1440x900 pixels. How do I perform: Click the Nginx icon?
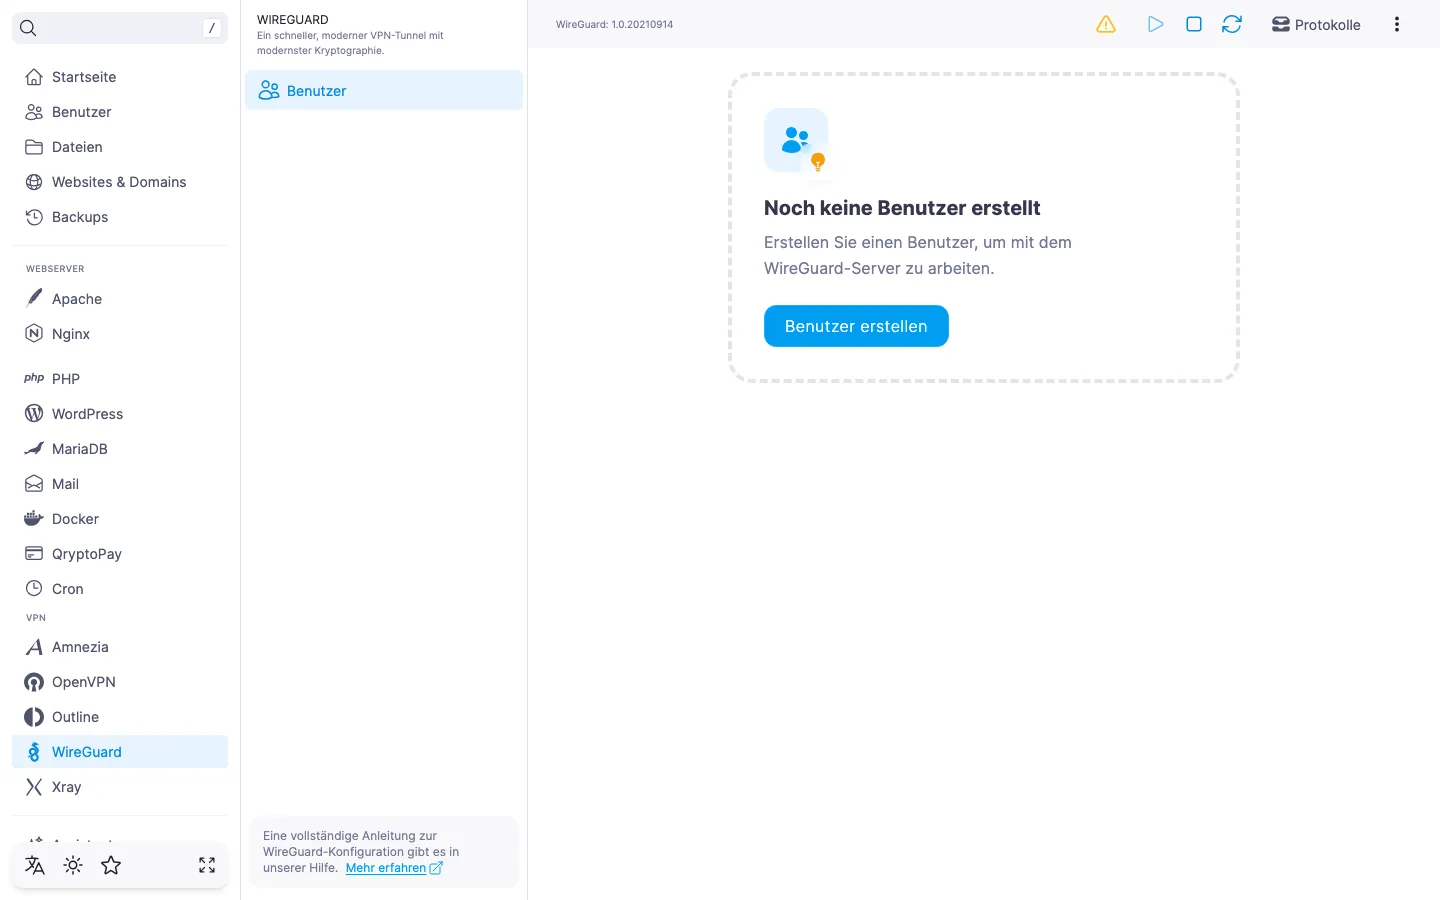pos(34,334)
